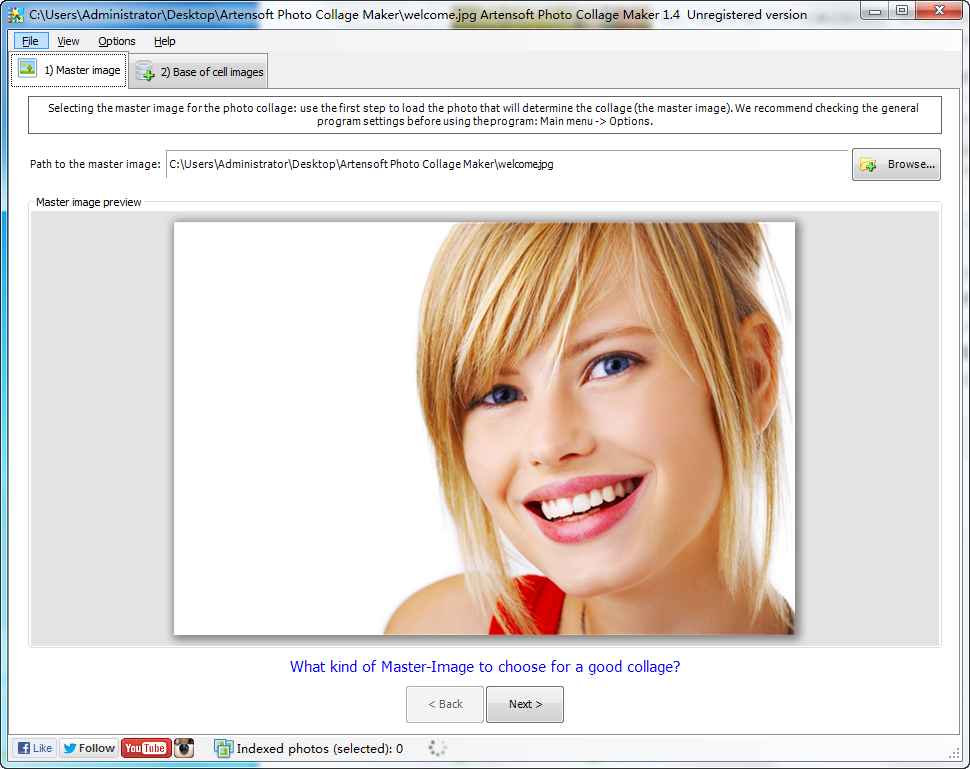Open the Help menu
Viewport: 970px width, 769px height.
[x=165, y=41]
